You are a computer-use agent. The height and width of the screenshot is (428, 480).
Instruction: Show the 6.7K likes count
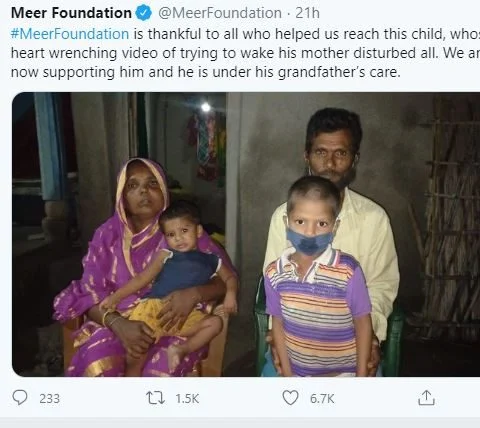coord(322,399)
